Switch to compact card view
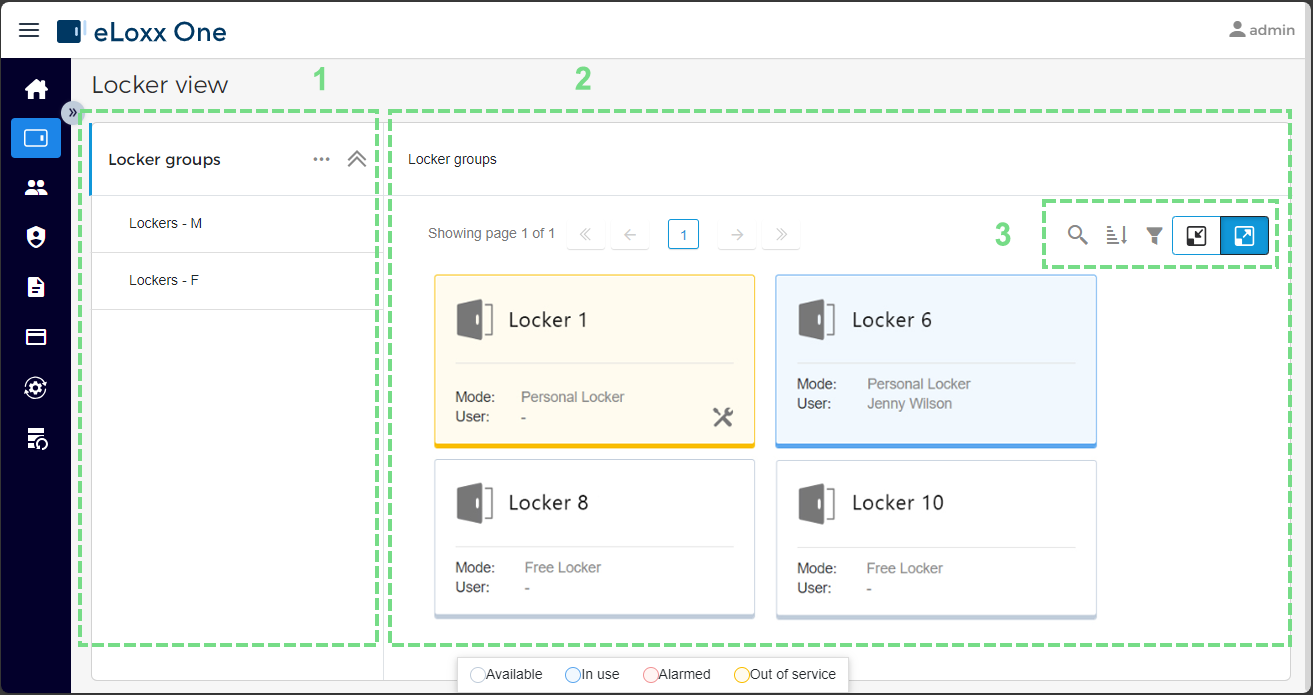 tap(1196, 236)
